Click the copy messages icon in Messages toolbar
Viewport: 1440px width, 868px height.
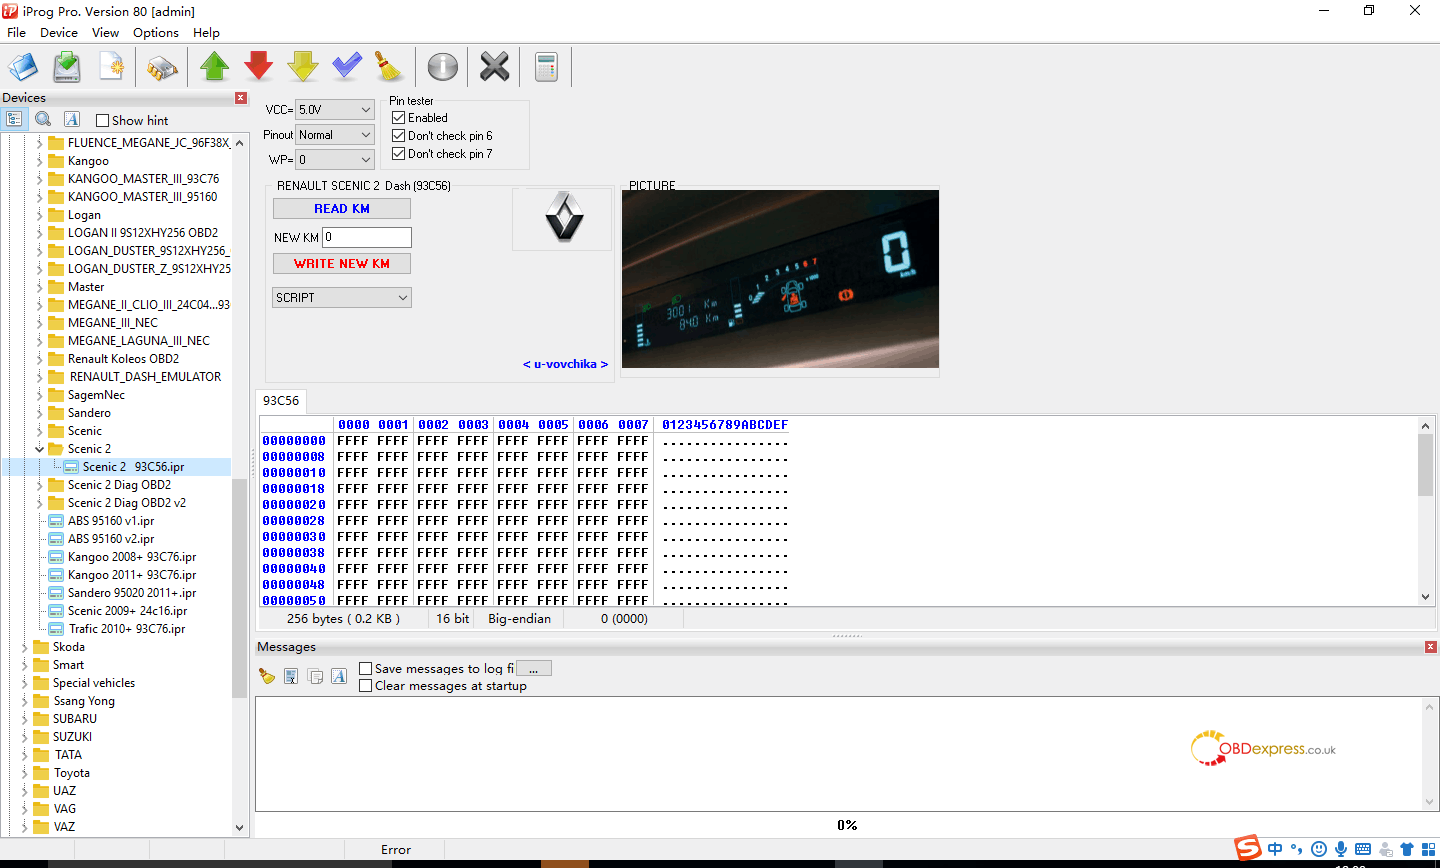coord(315,677)
